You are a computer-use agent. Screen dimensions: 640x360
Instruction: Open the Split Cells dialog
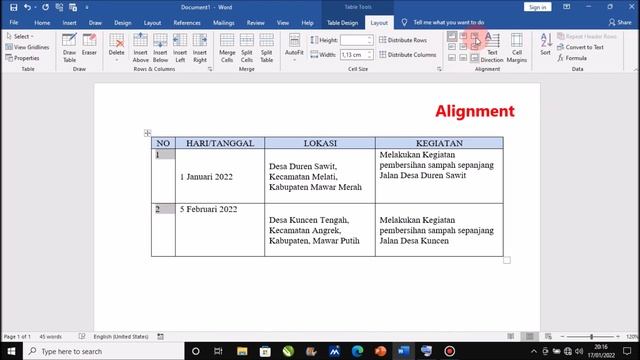247,48
